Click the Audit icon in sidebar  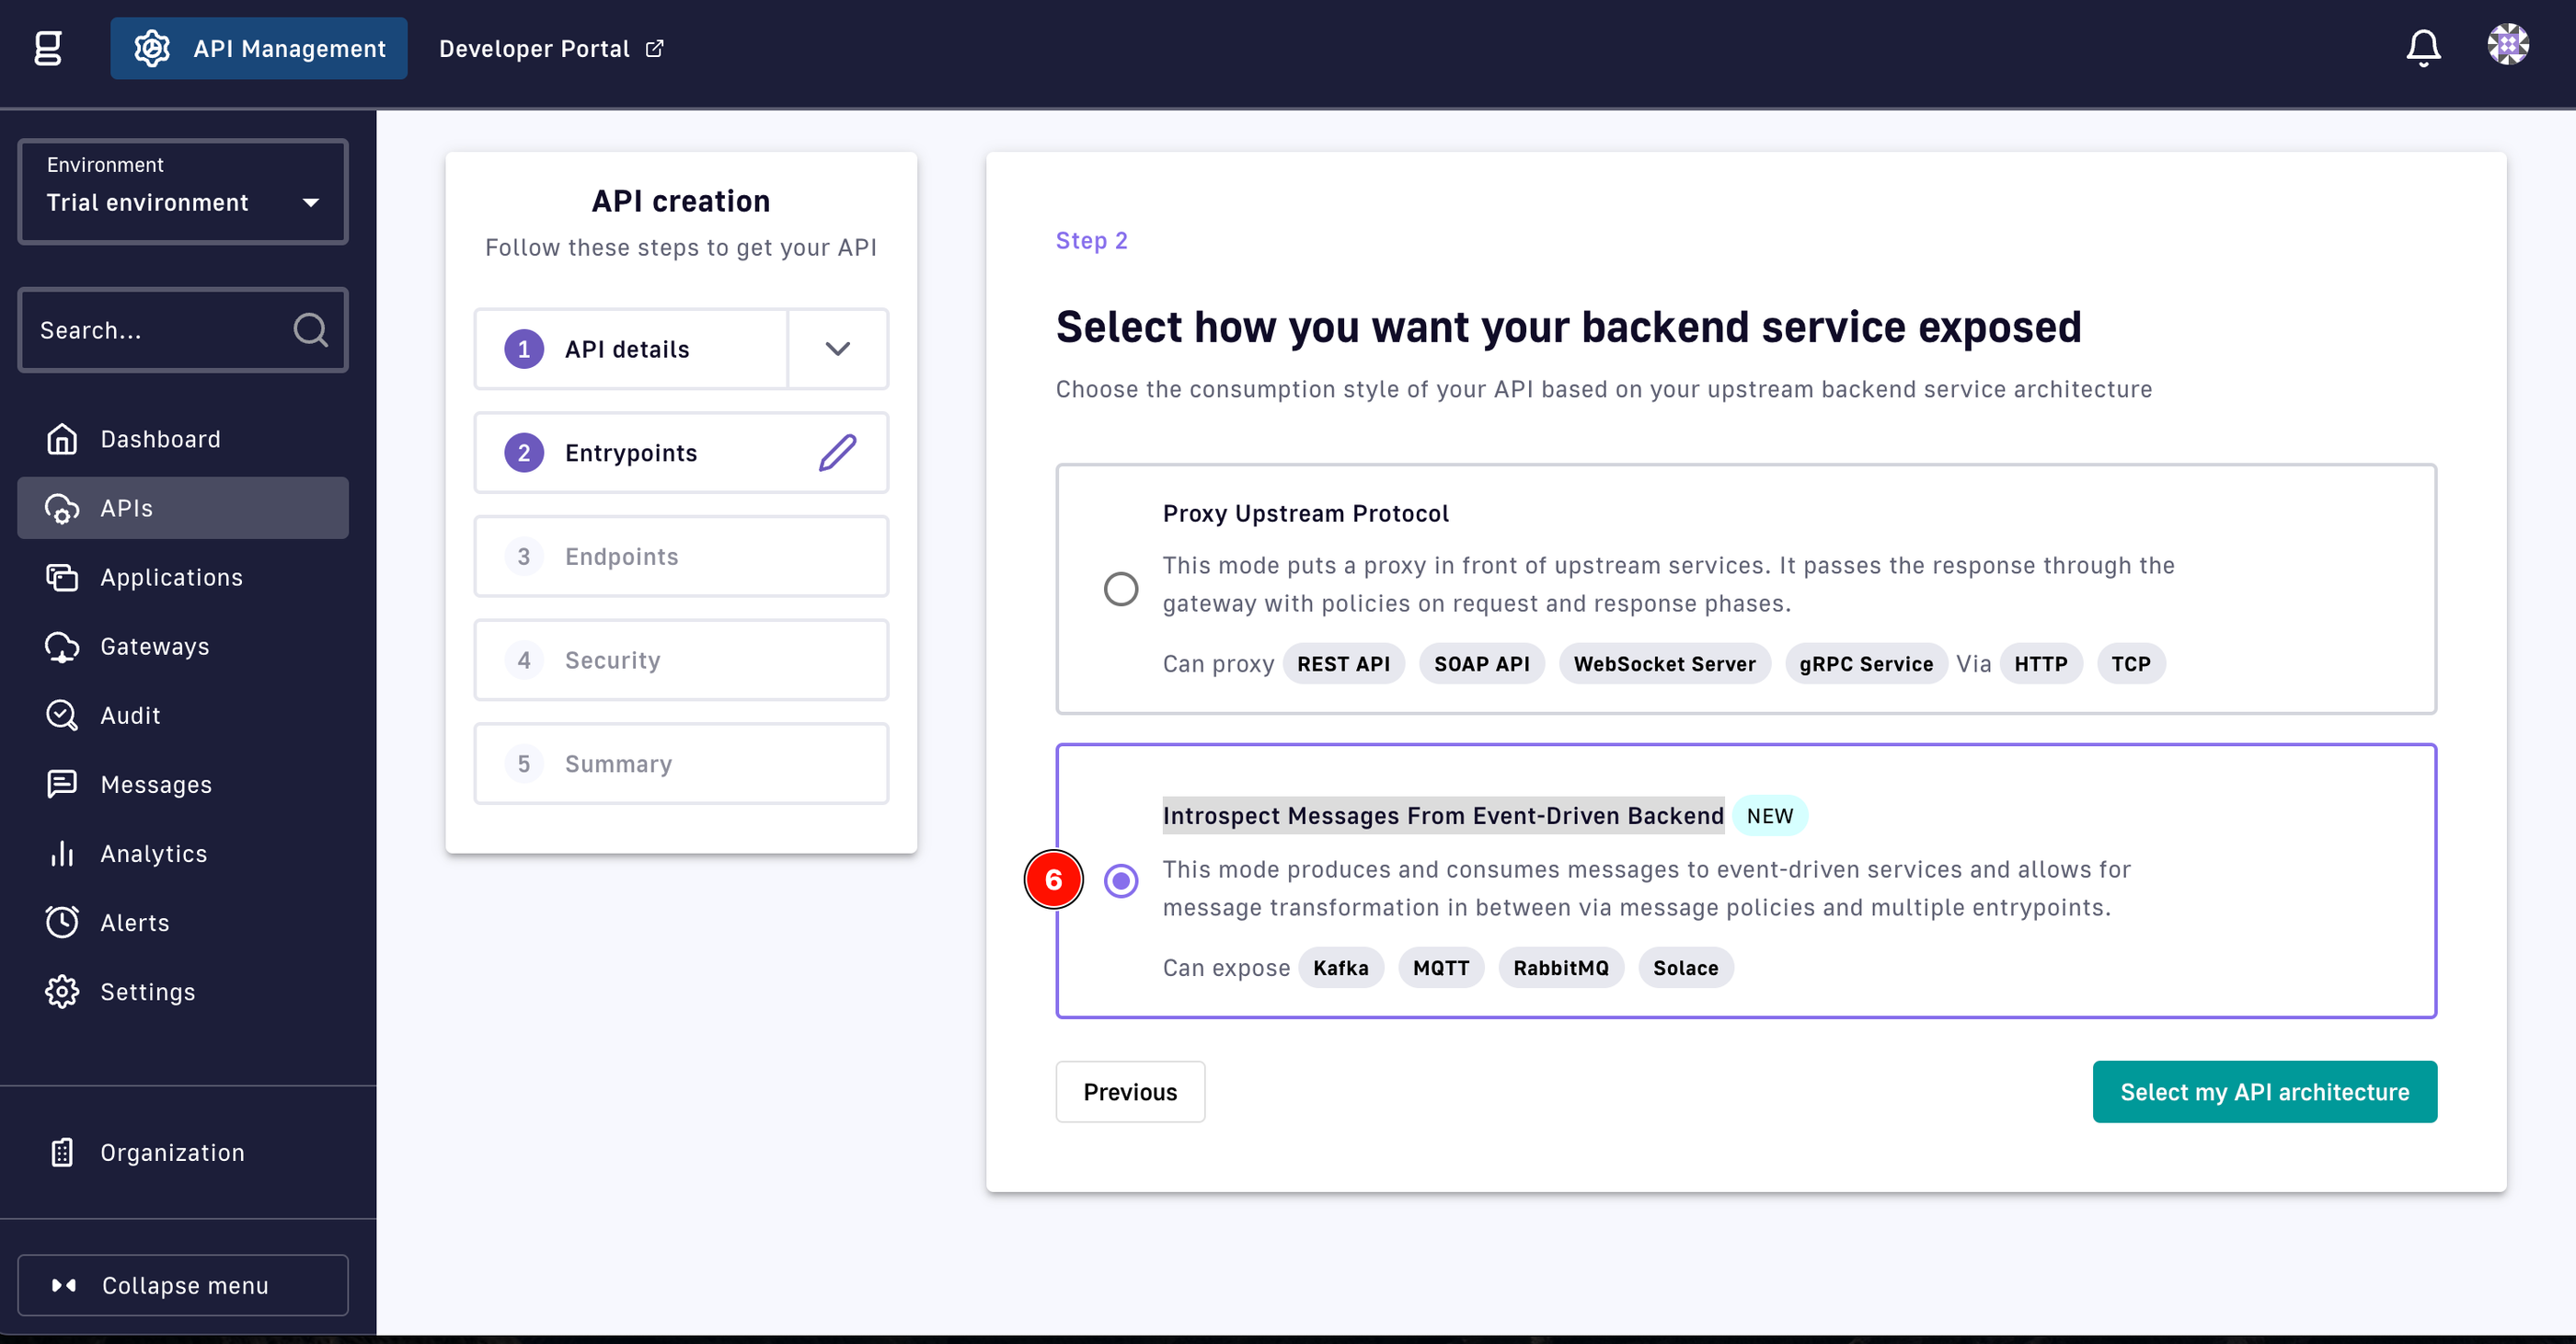[x=62, y=716]
